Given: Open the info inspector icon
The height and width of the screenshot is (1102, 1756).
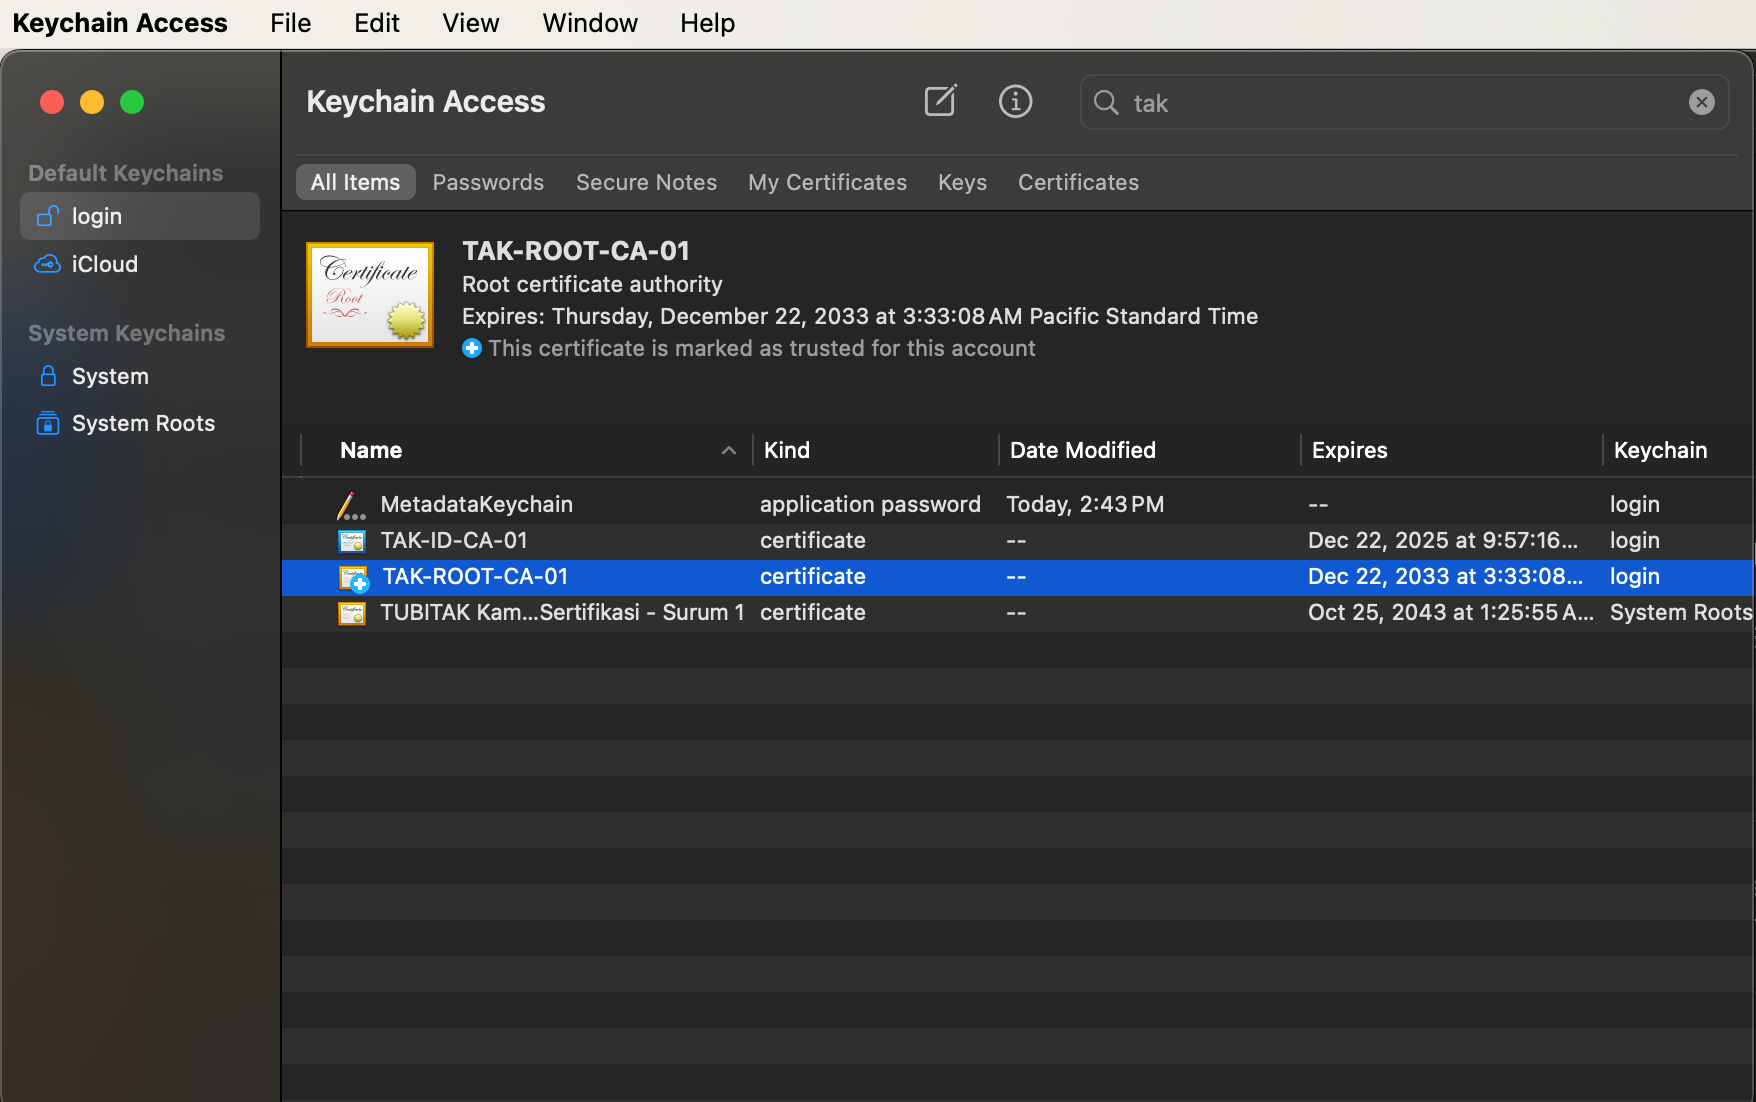Looking at the screenshot, I should click(1015, 101).
